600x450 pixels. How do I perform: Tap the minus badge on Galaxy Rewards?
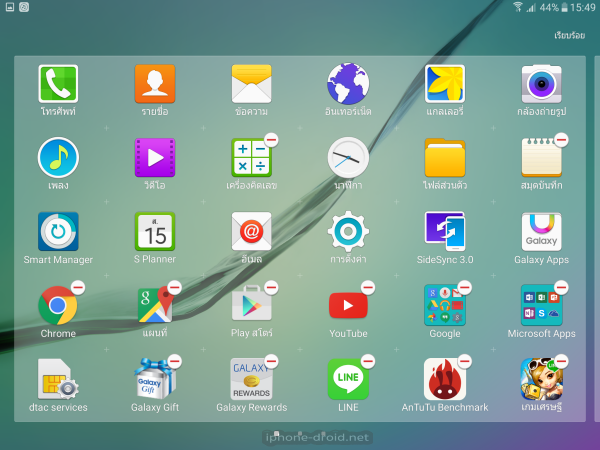pyautogui.click(x=271, y=361)
